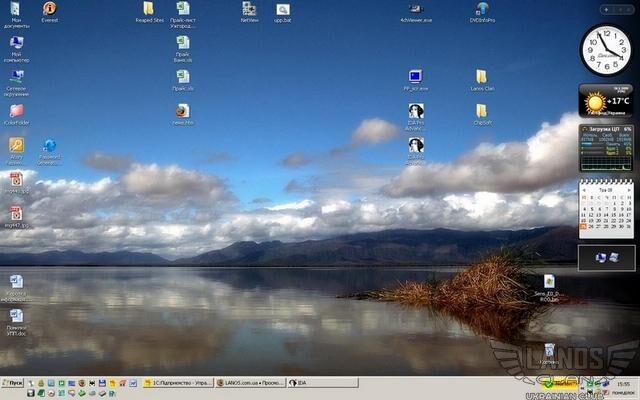Open the Reaped Sites folder

tap(149, 9)
